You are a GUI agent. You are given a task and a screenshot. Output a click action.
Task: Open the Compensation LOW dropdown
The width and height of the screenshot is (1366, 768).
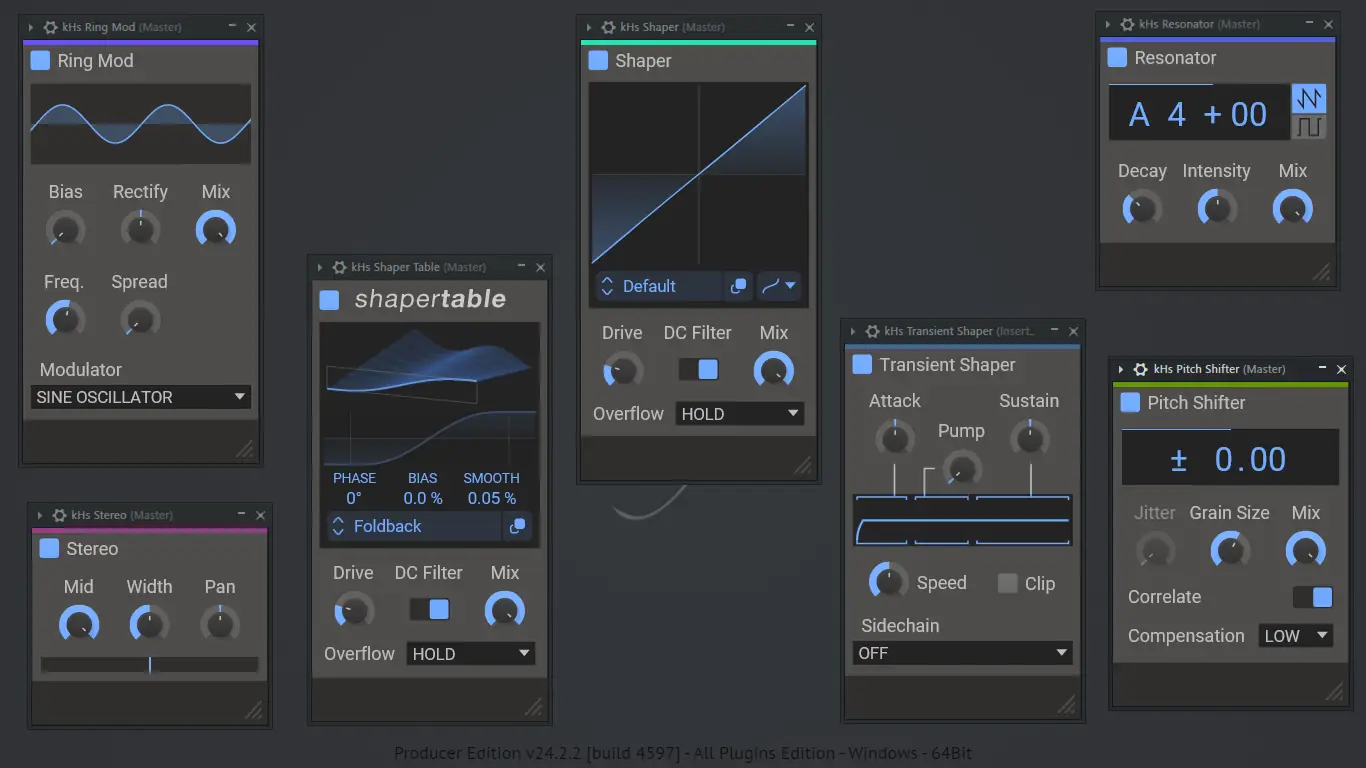coord(1296,636)
